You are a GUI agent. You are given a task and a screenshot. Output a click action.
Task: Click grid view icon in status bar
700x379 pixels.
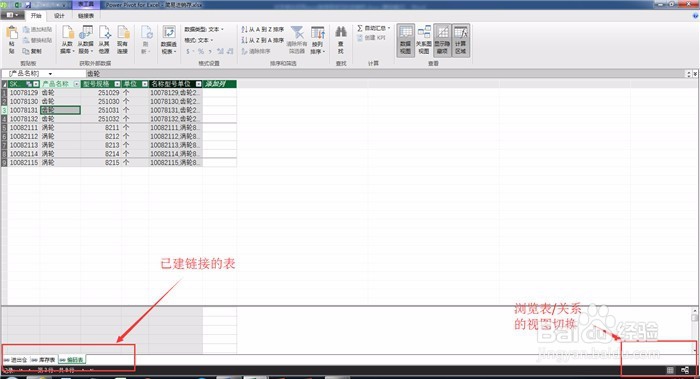[670, 371]
